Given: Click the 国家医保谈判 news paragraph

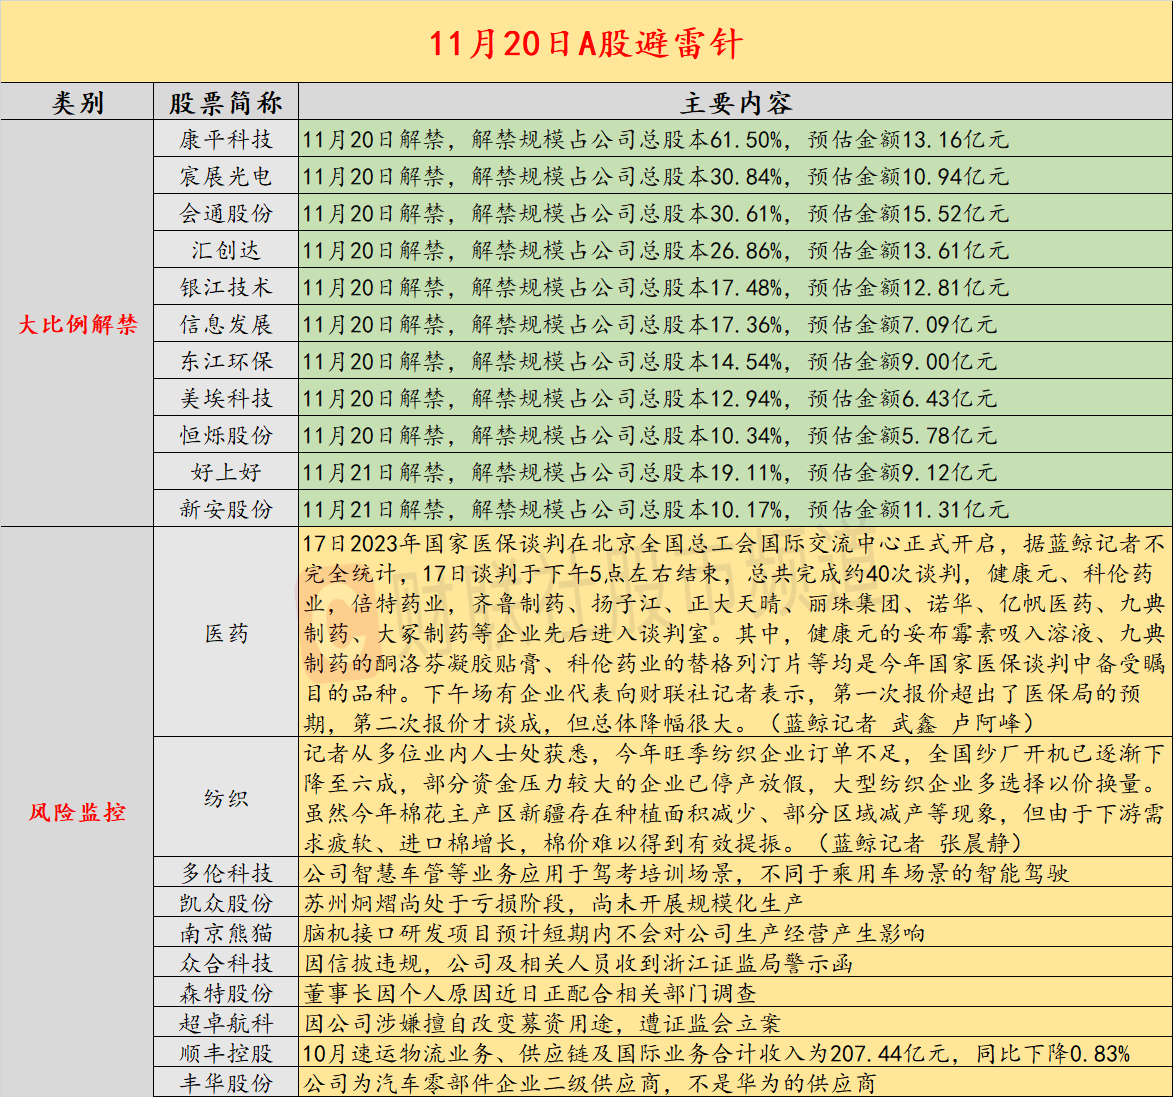Looking at the screenshot, I should (735, 633).
